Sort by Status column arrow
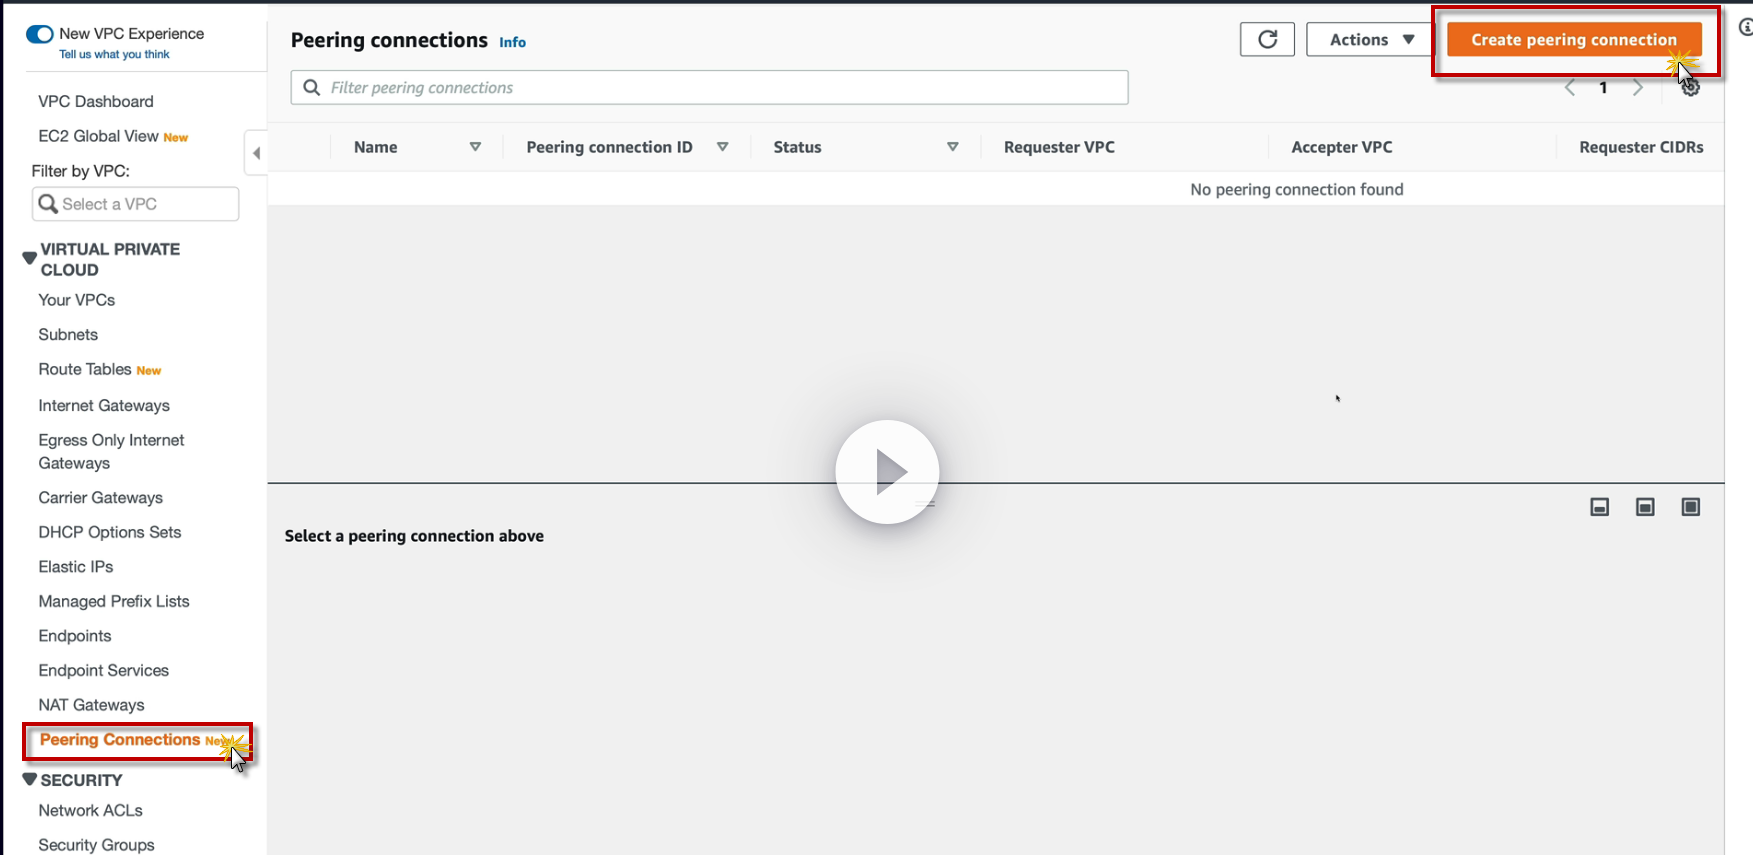1753x855 pixels. 953,147
